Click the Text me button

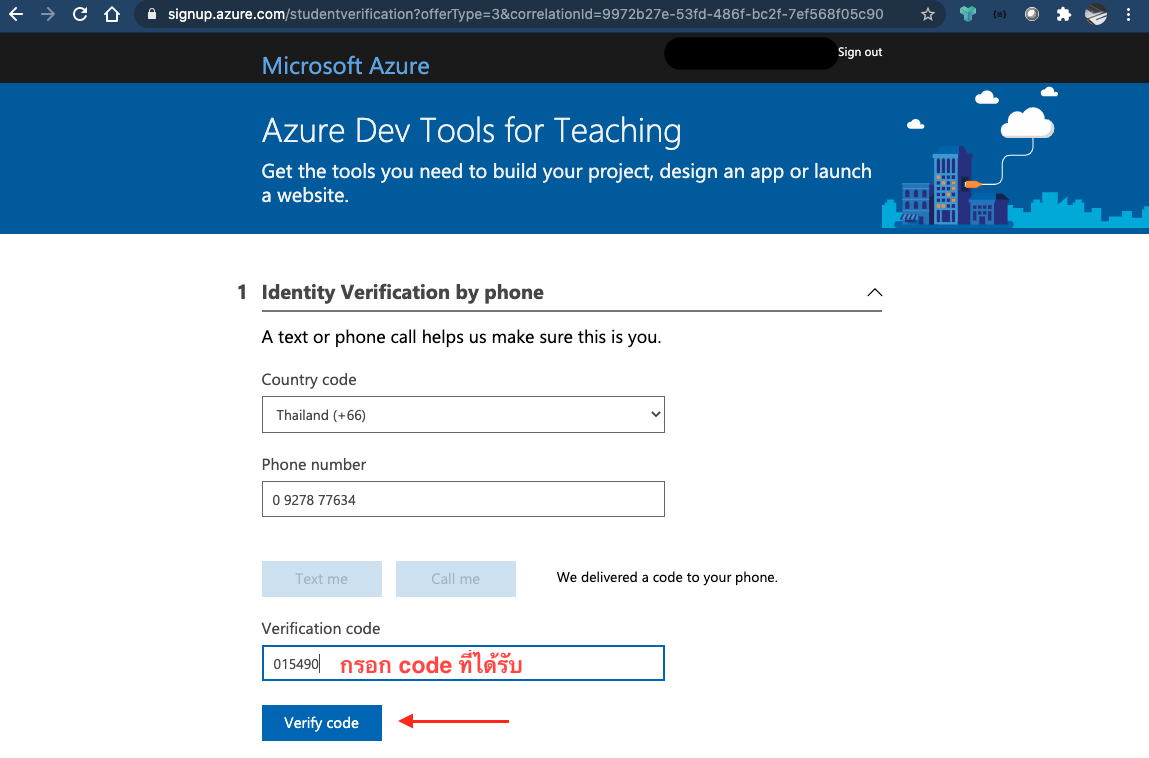[322, 579]
